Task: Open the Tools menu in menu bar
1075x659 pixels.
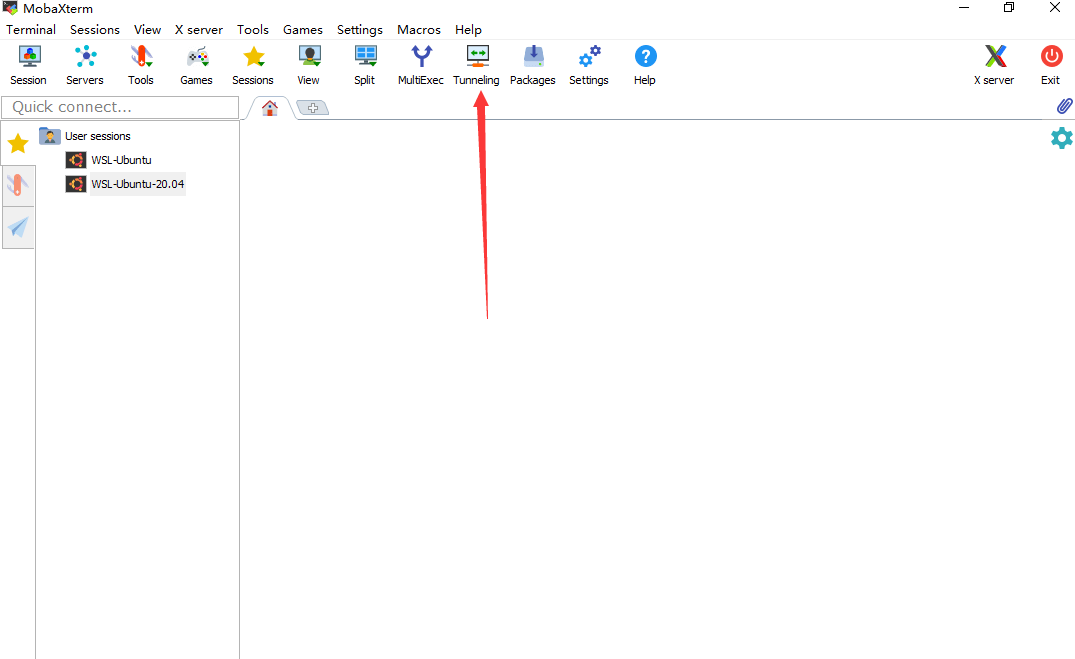Action: pos(253,29)
